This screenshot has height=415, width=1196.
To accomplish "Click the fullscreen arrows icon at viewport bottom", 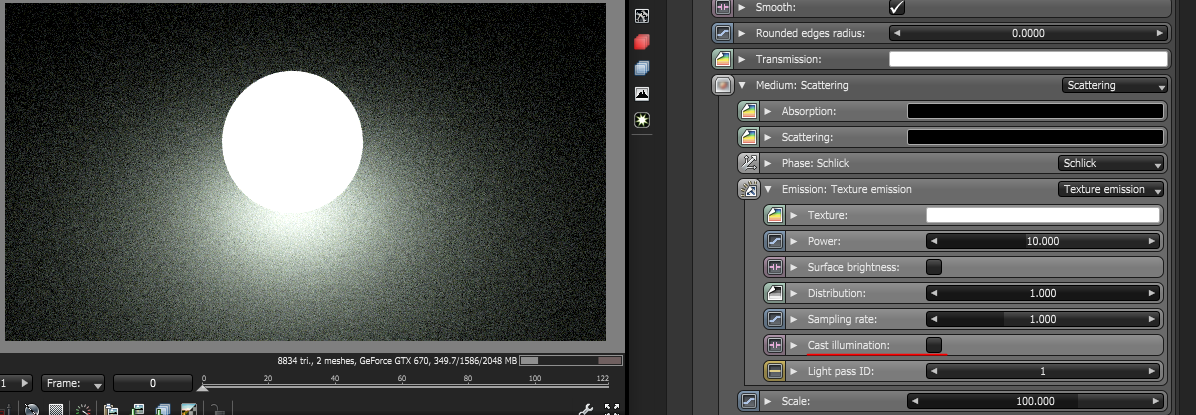I will [612, 409].
